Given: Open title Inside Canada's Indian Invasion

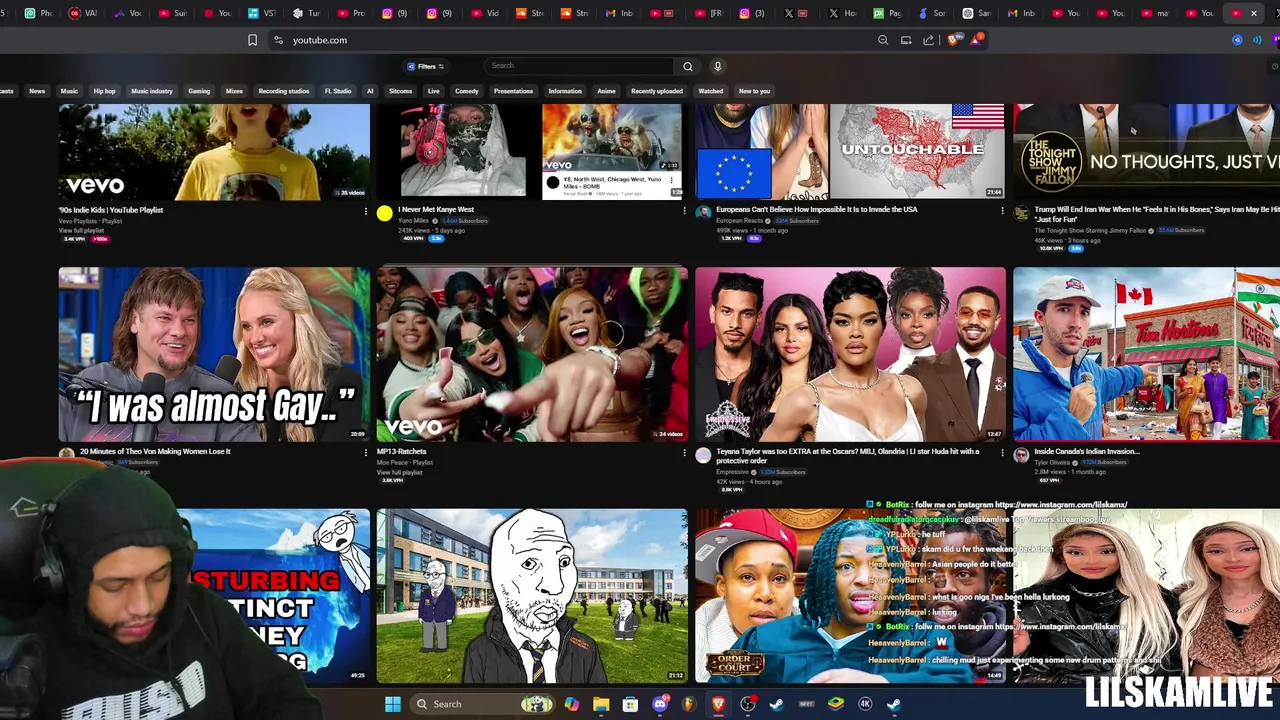Looking at the screenshot, I should (x=1086, y=451).
